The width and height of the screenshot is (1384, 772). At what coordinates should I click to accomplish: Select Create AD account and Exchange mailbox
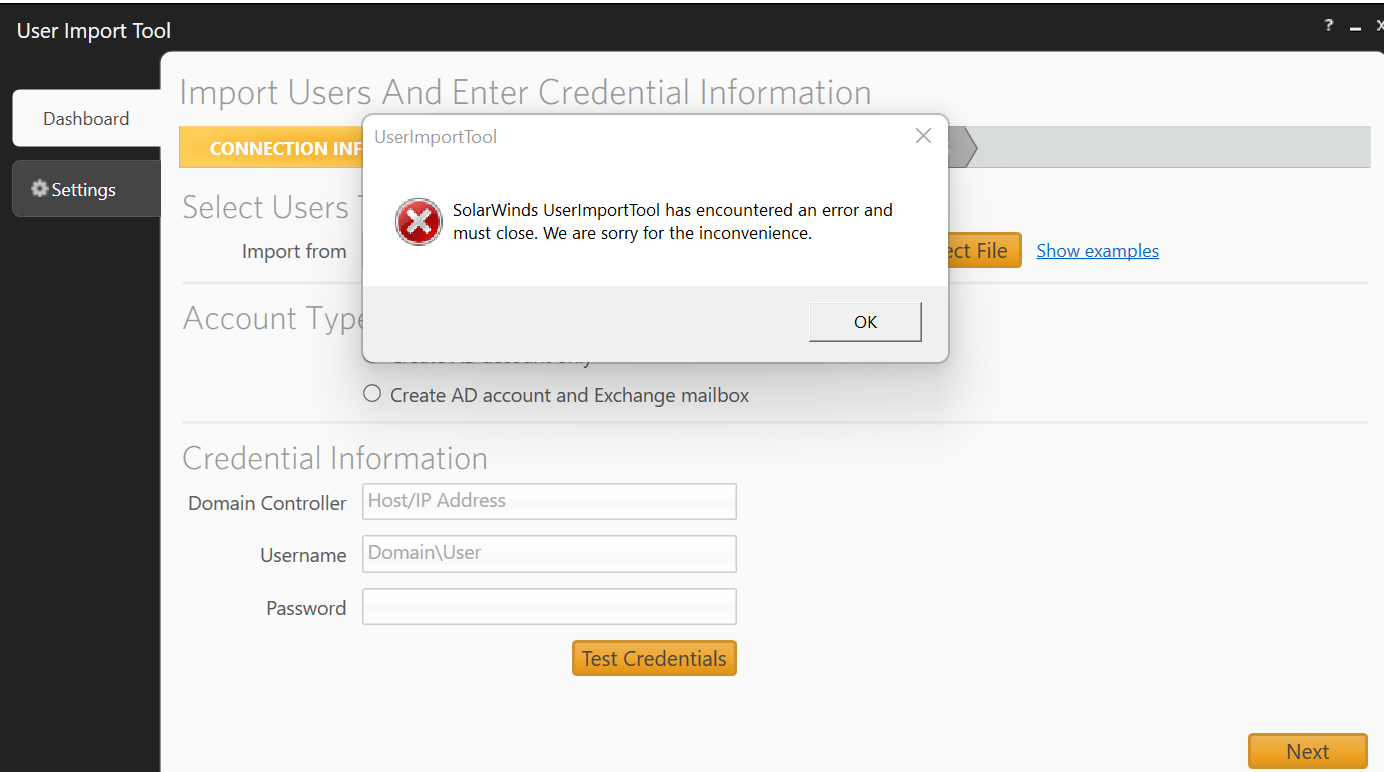[x=372, y=394]
